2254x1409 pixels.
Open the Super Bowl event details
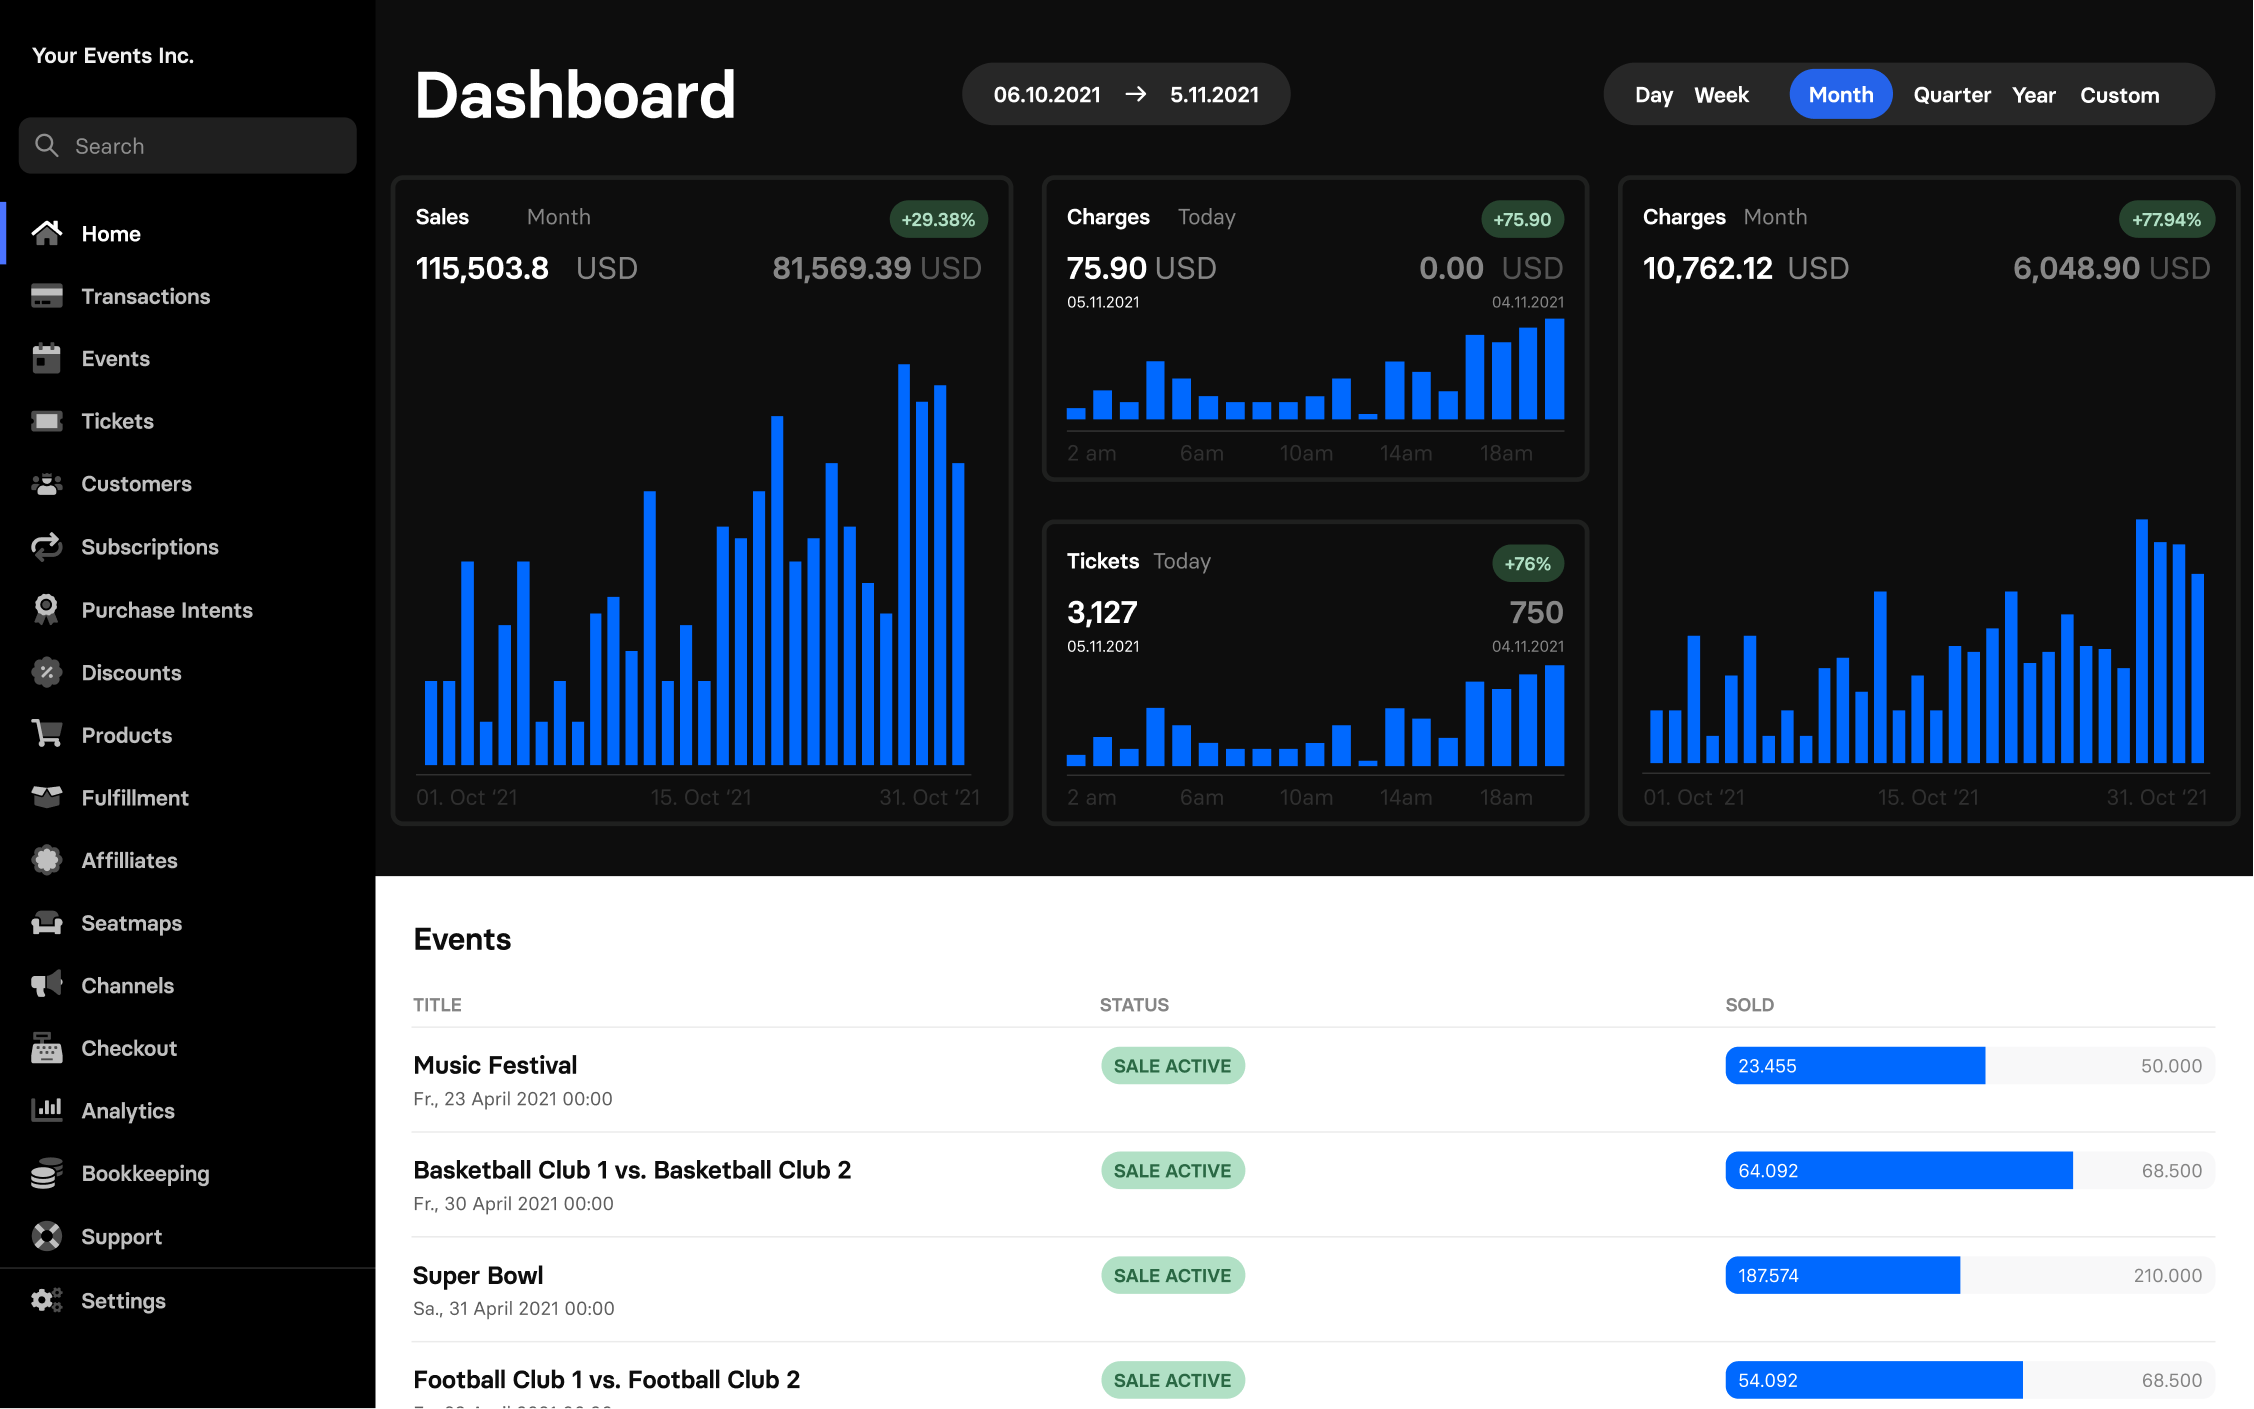(x=478, y=1275)
